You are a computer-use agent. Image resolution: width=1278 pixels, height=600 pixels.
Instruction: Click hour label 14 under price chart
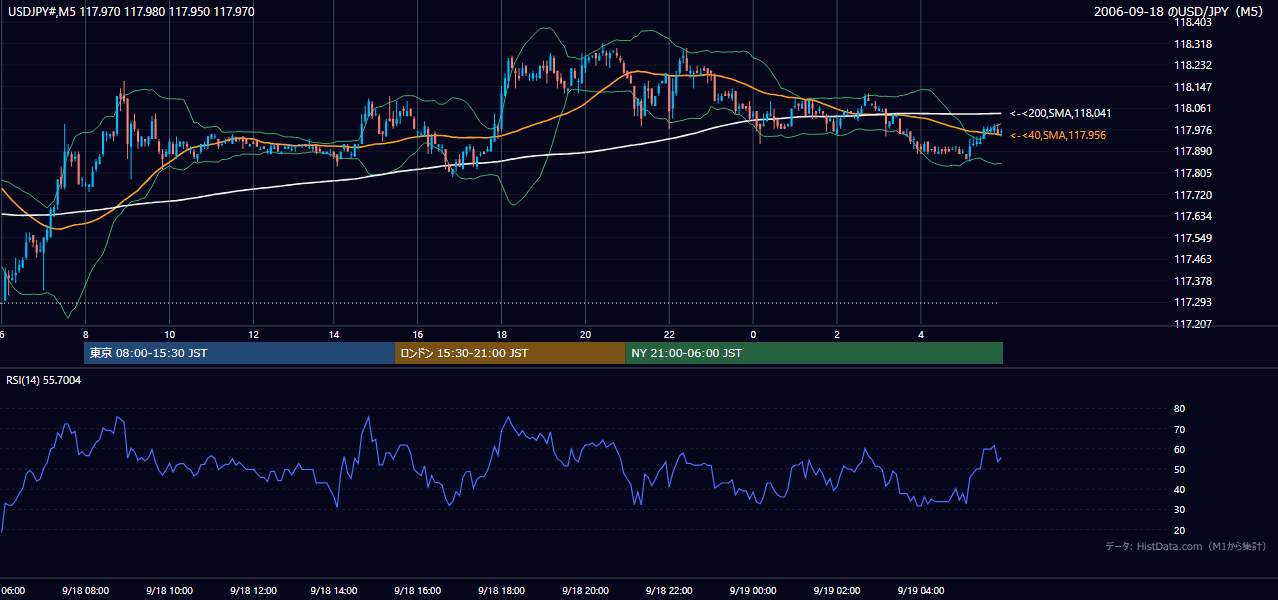click(335, 334)
